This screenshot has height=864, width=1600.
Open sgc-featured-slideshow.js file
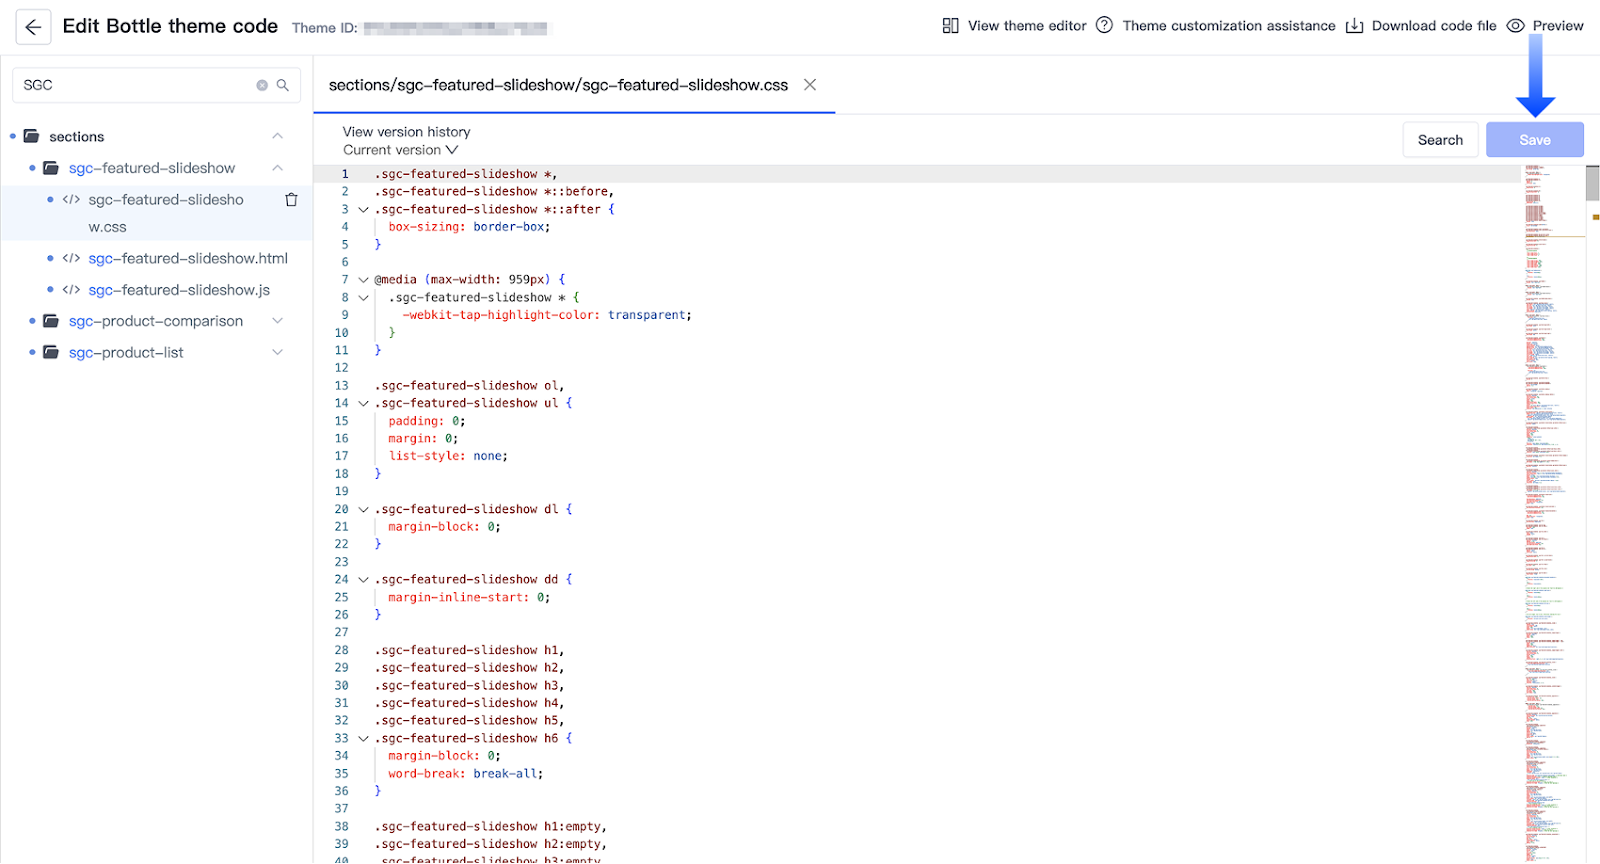179,290
